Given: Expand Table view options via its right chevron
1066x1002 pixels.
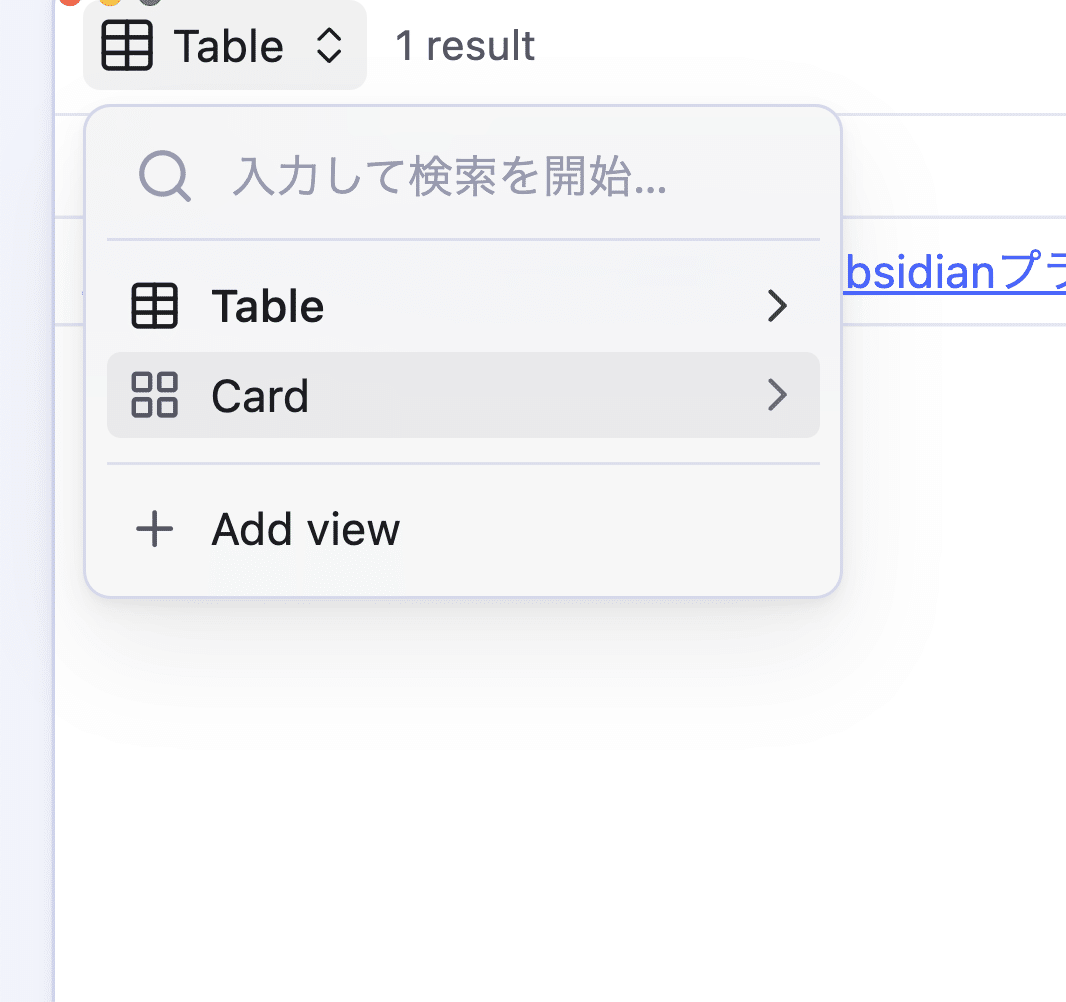Looking at the screenshot, I should pos(778,306).
